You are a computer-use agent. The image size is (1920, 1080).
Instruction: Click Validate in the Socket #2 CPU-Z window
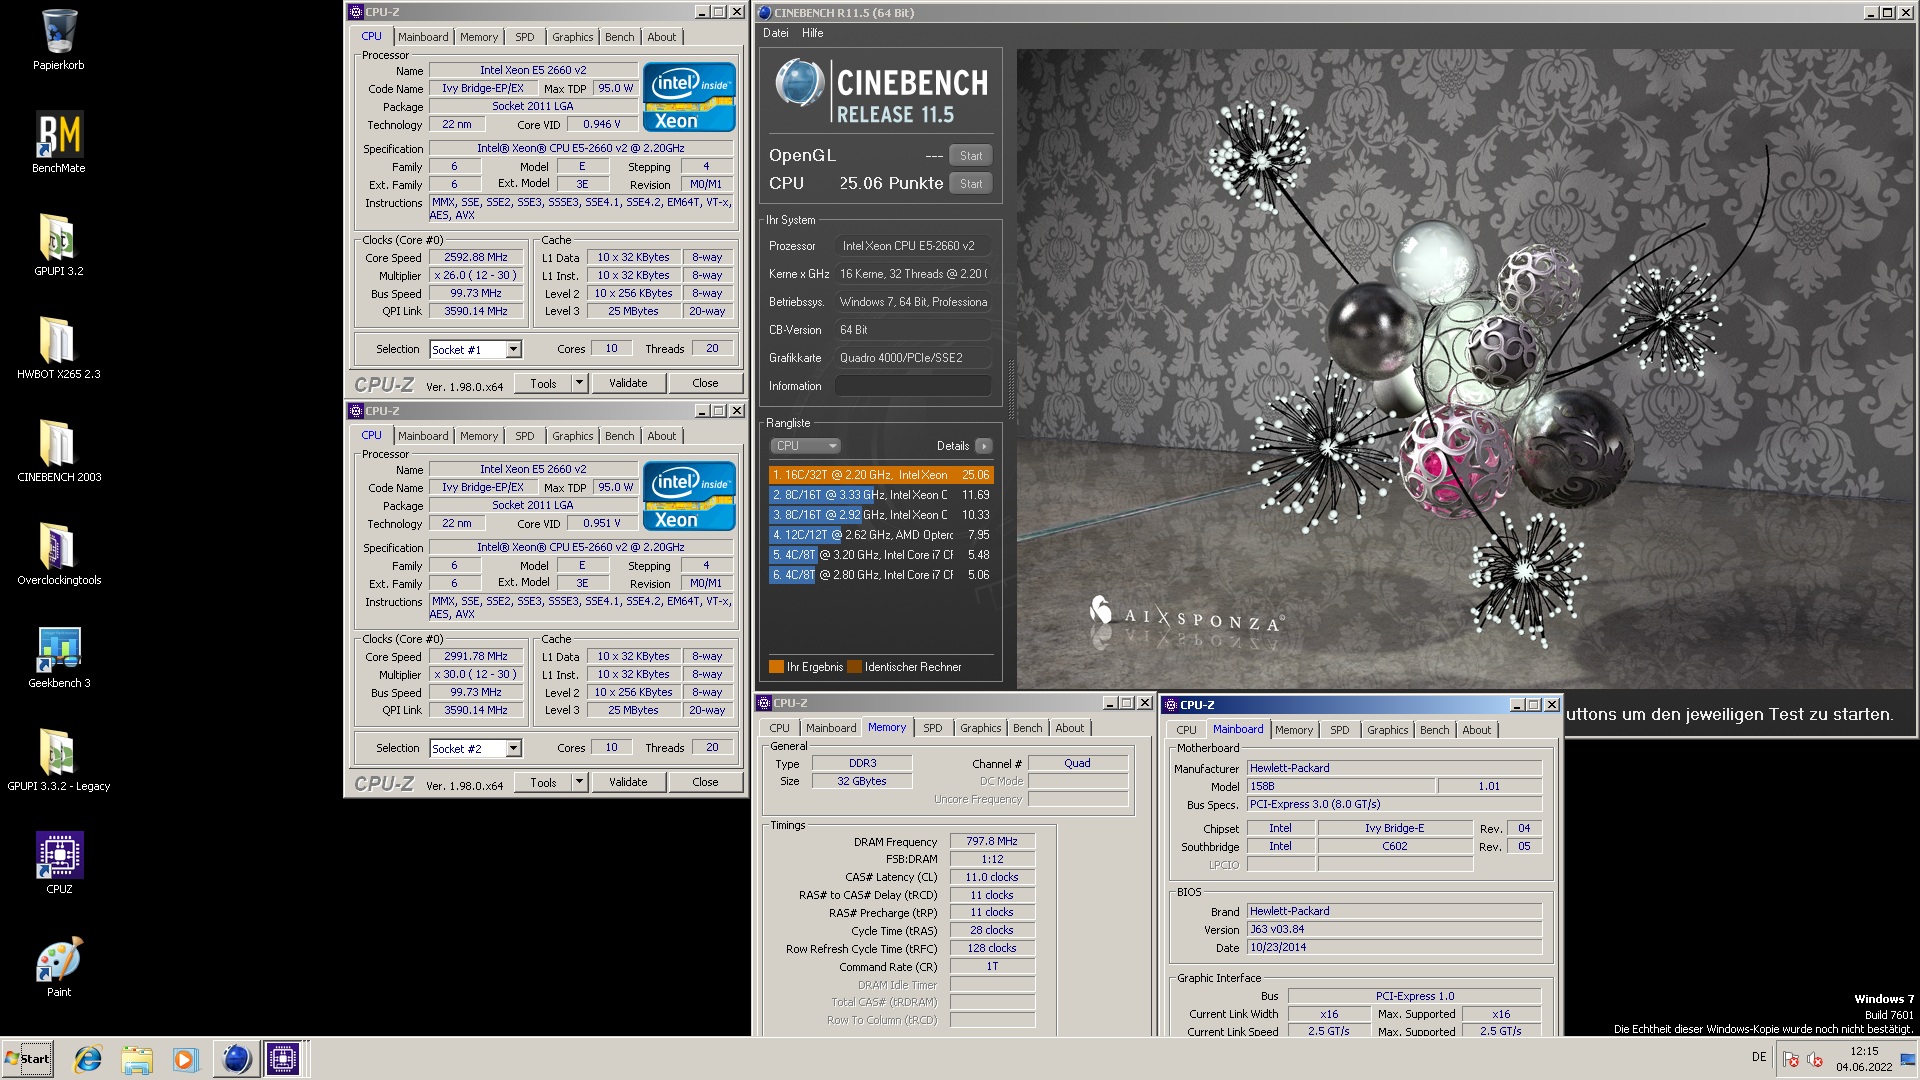coord(628,782)
